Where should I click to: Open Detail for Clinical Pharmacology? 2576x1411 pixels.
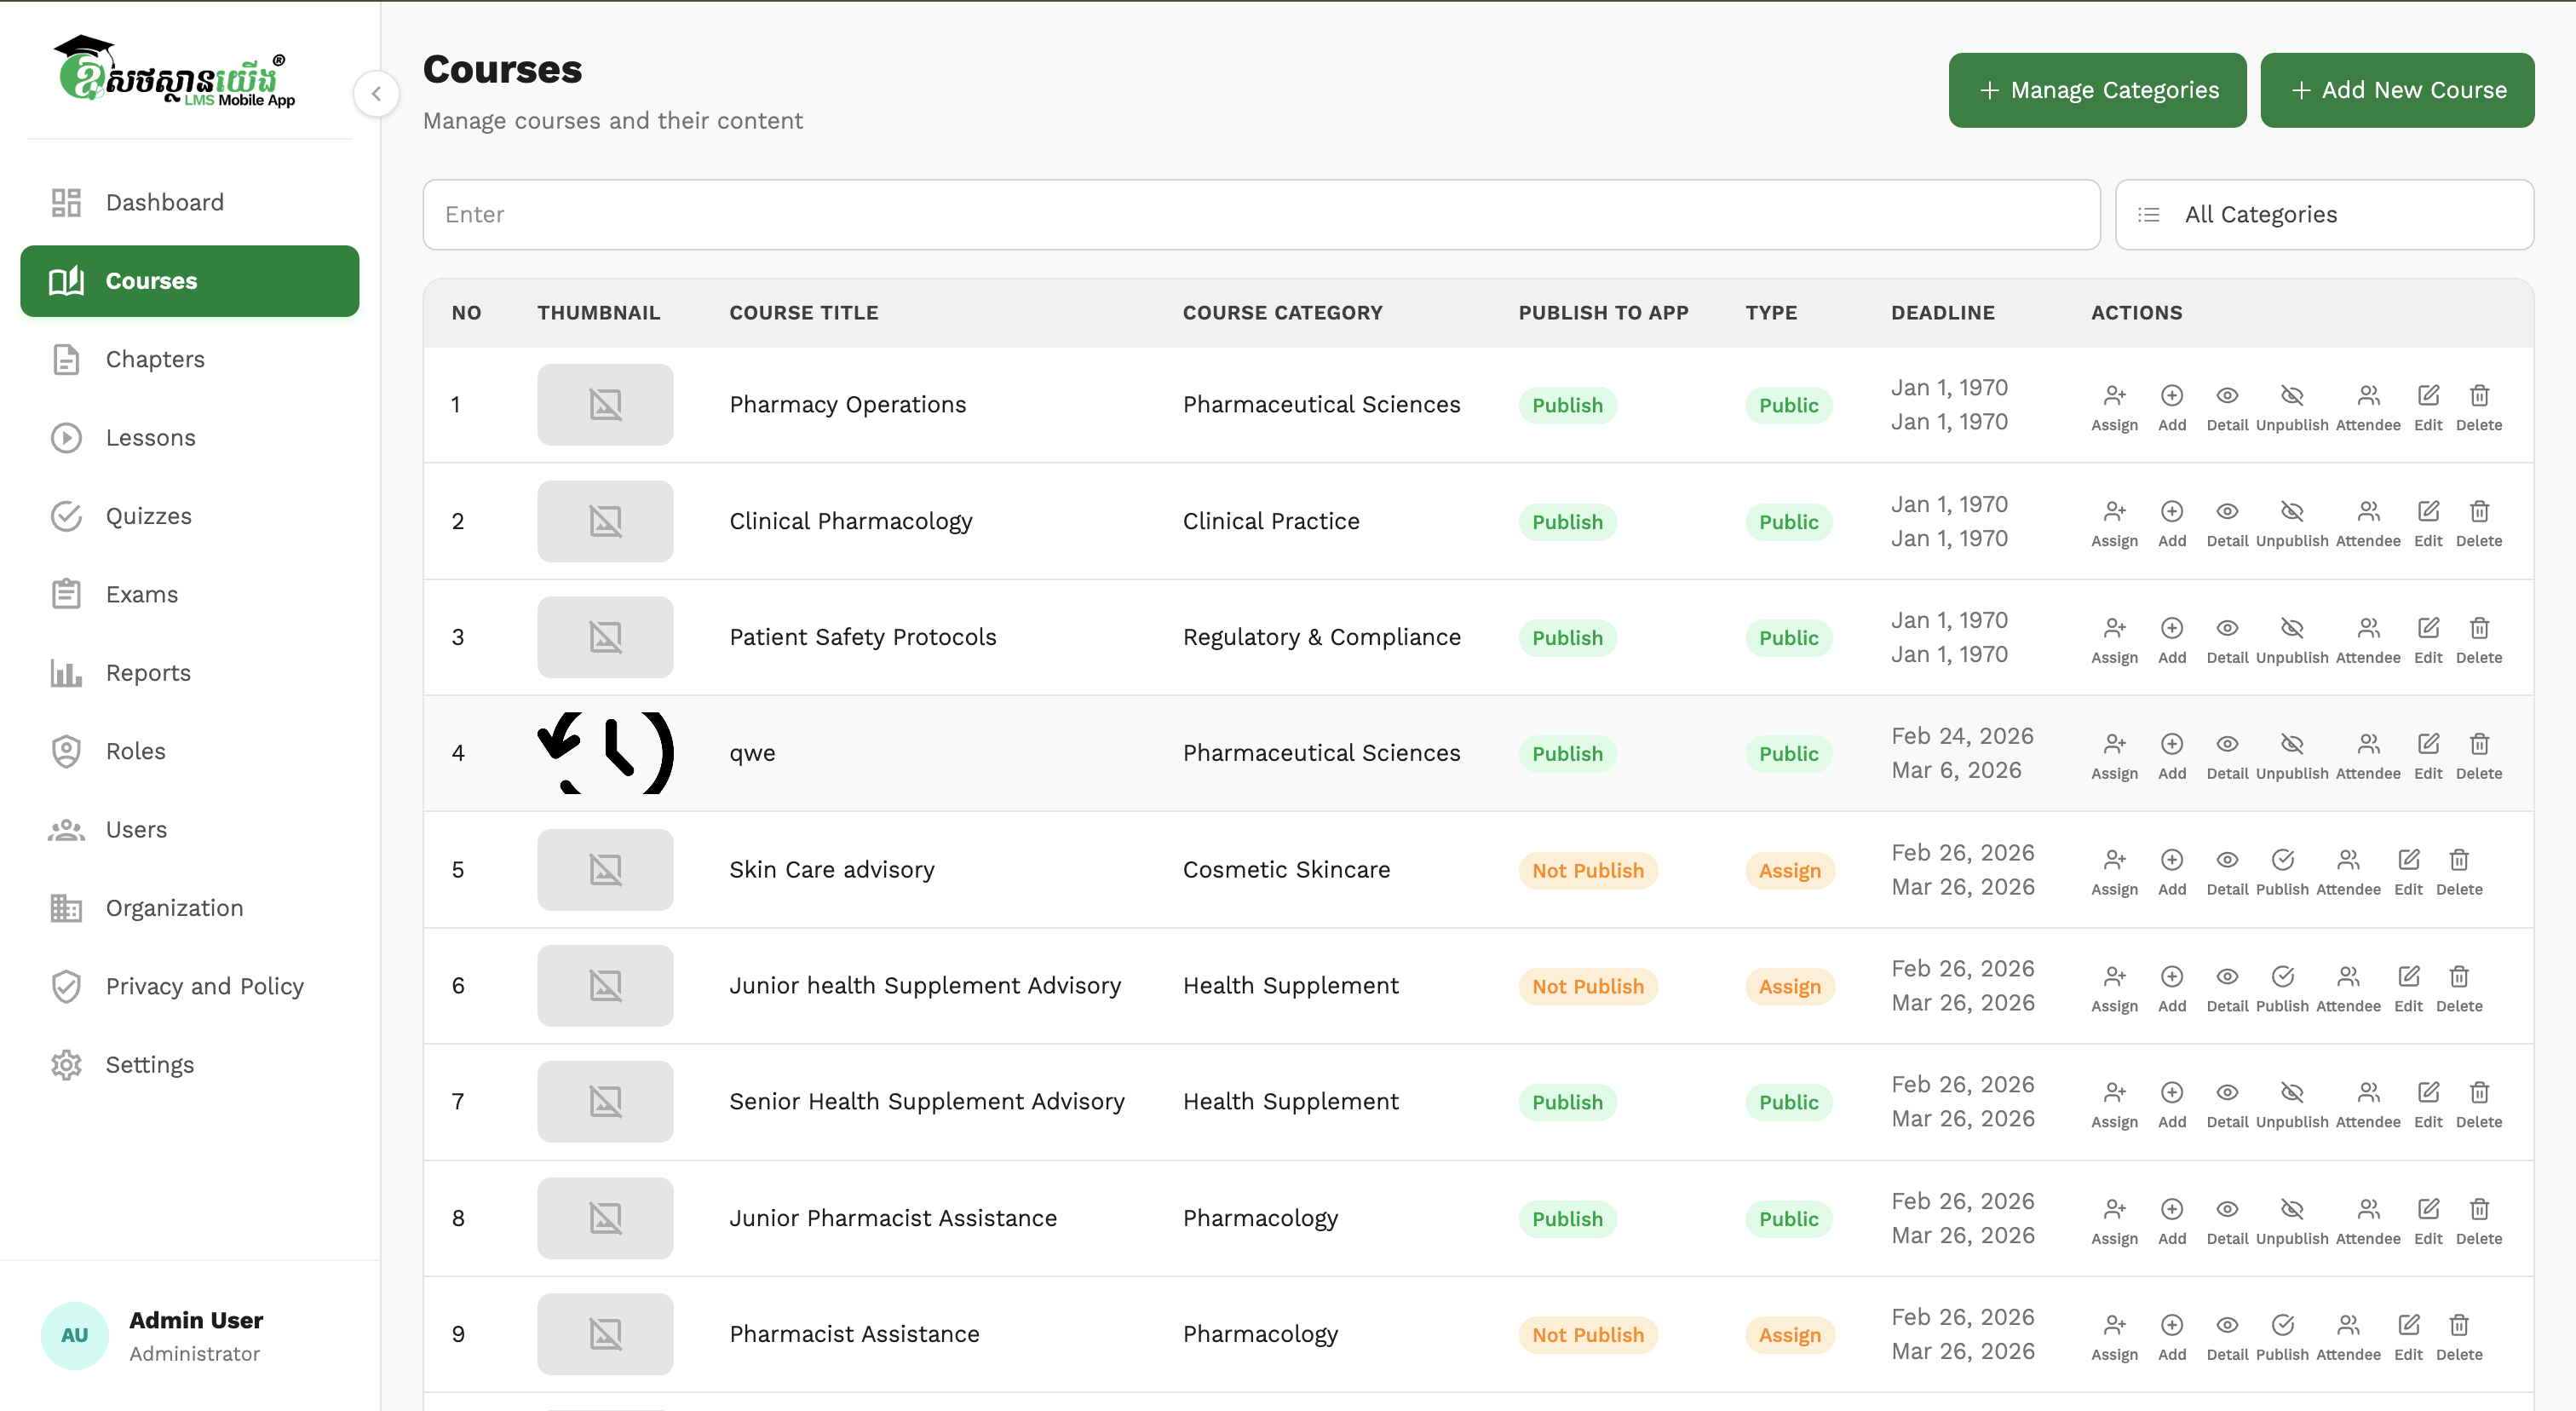(2227, 511)
